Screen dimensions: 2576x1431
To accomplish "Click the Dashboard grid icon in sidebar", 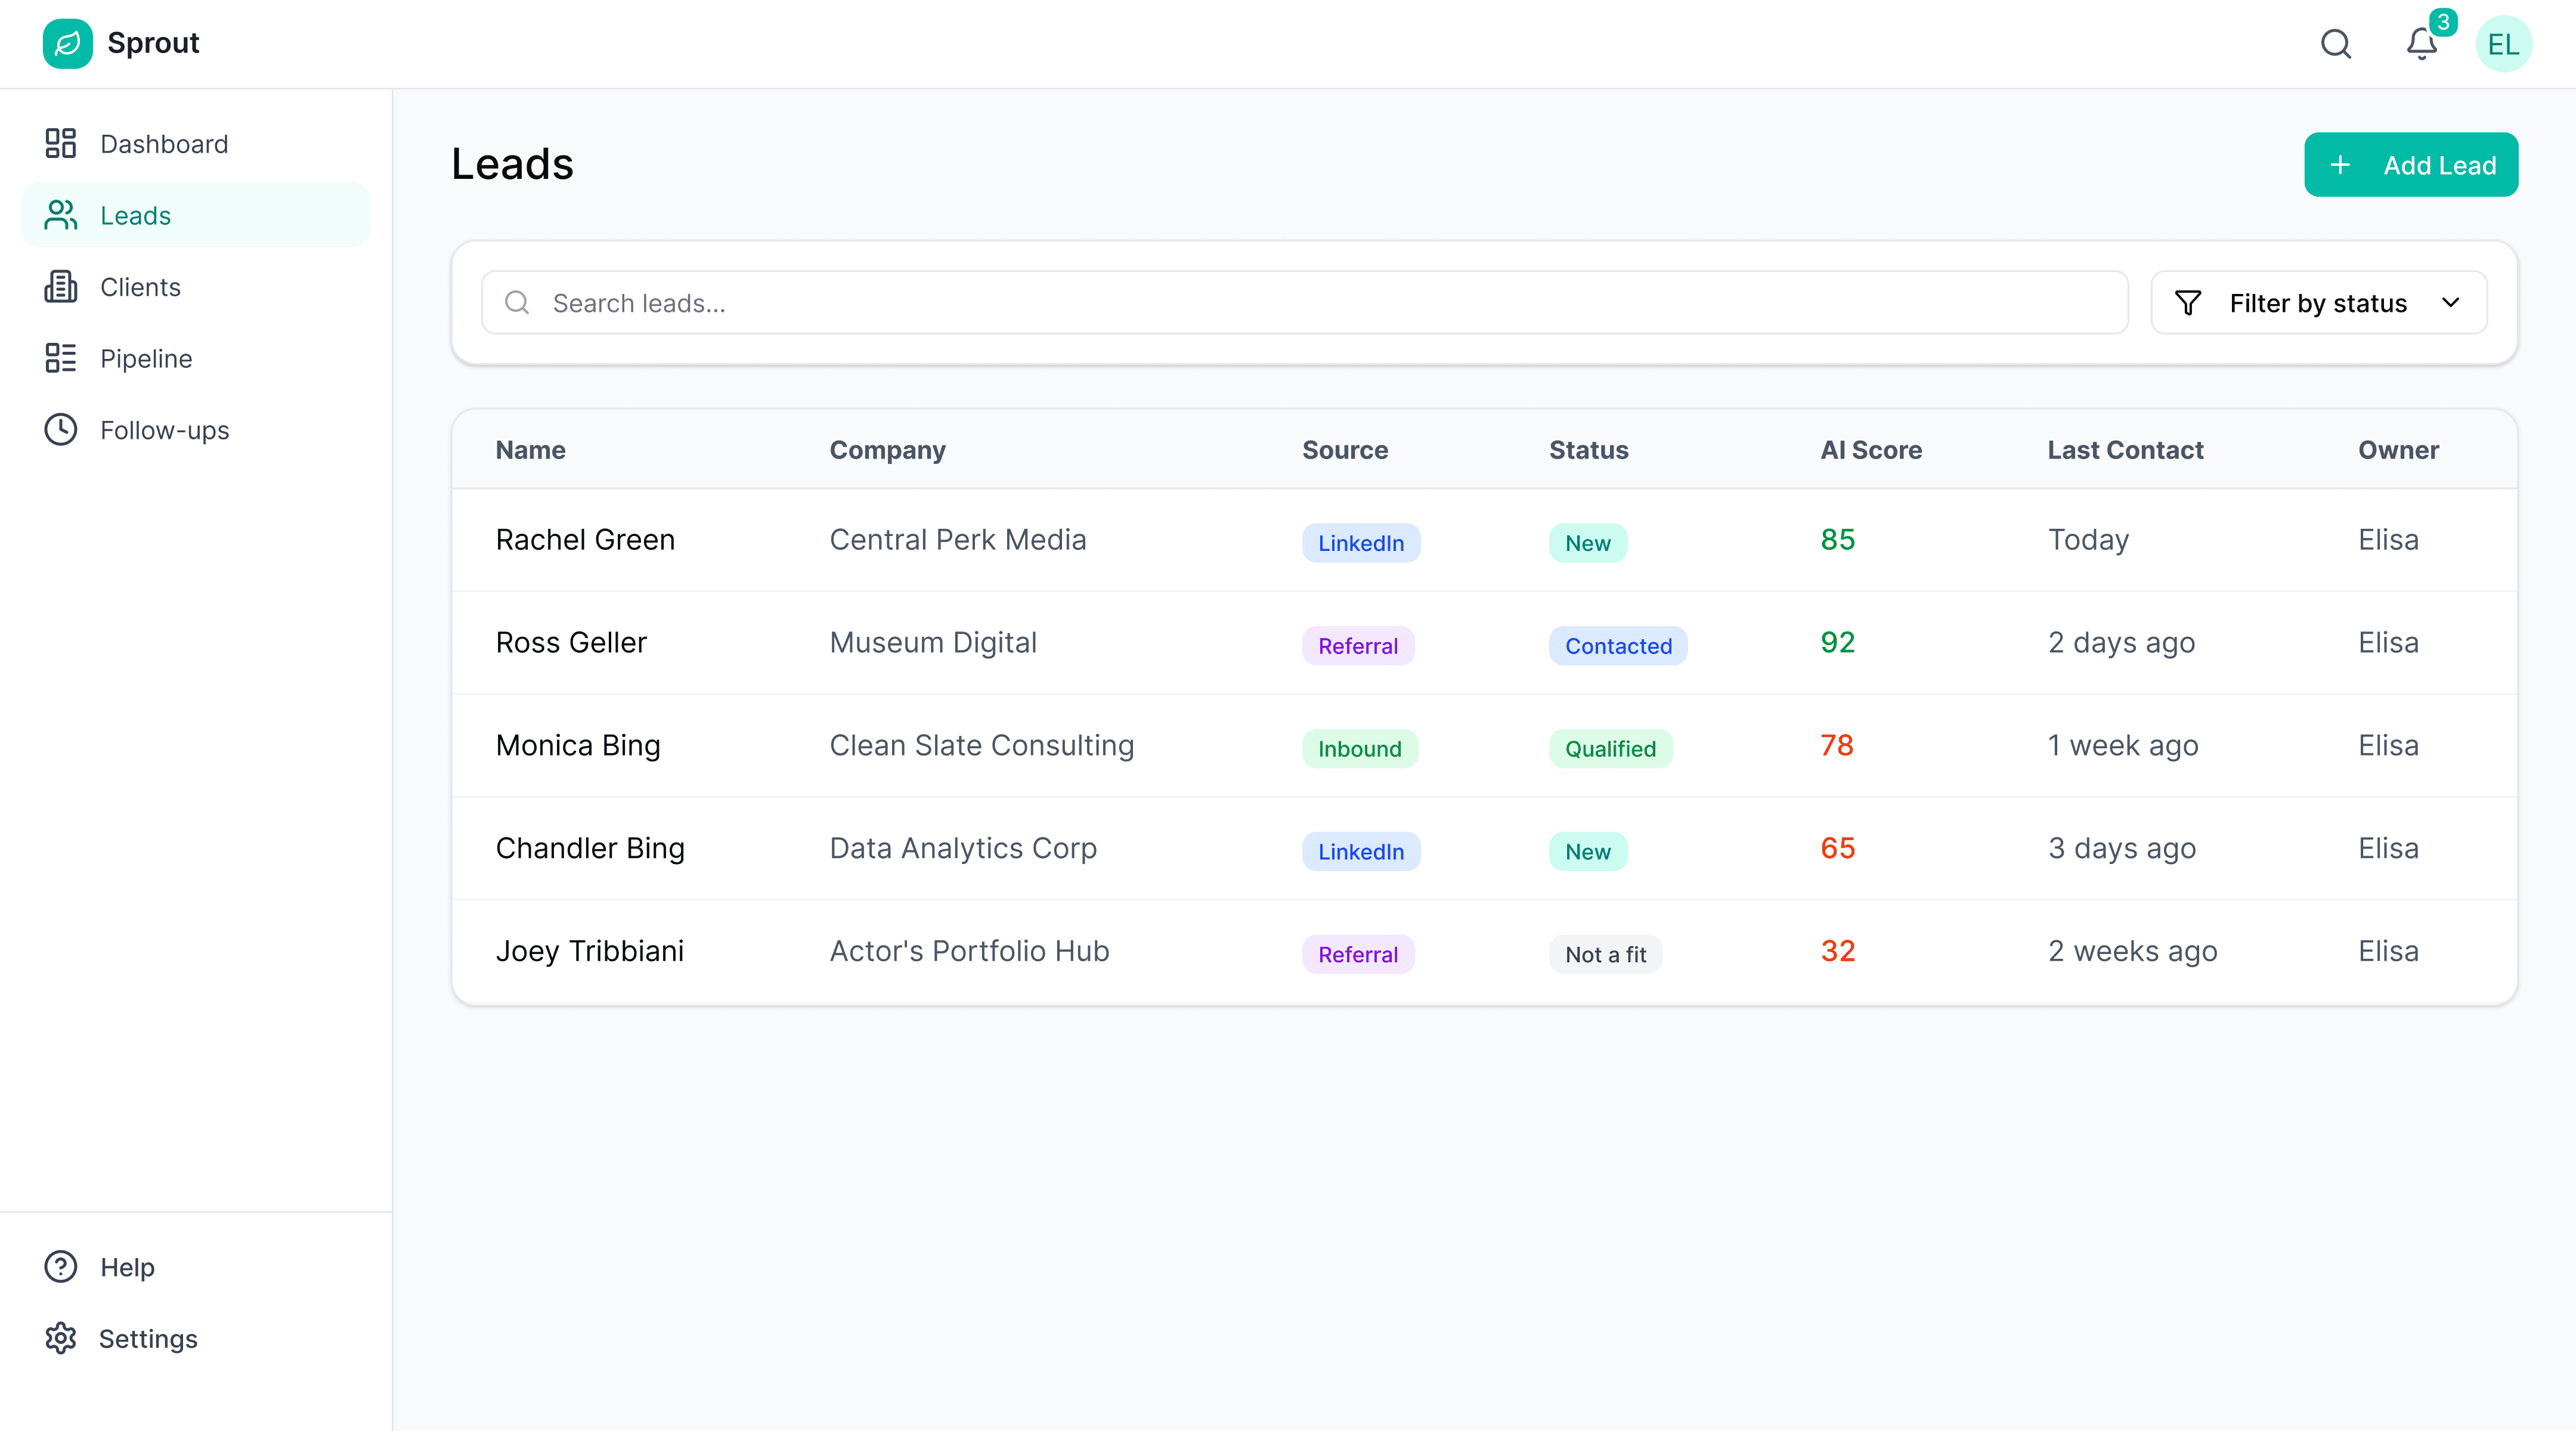I will tap(60, 143).
